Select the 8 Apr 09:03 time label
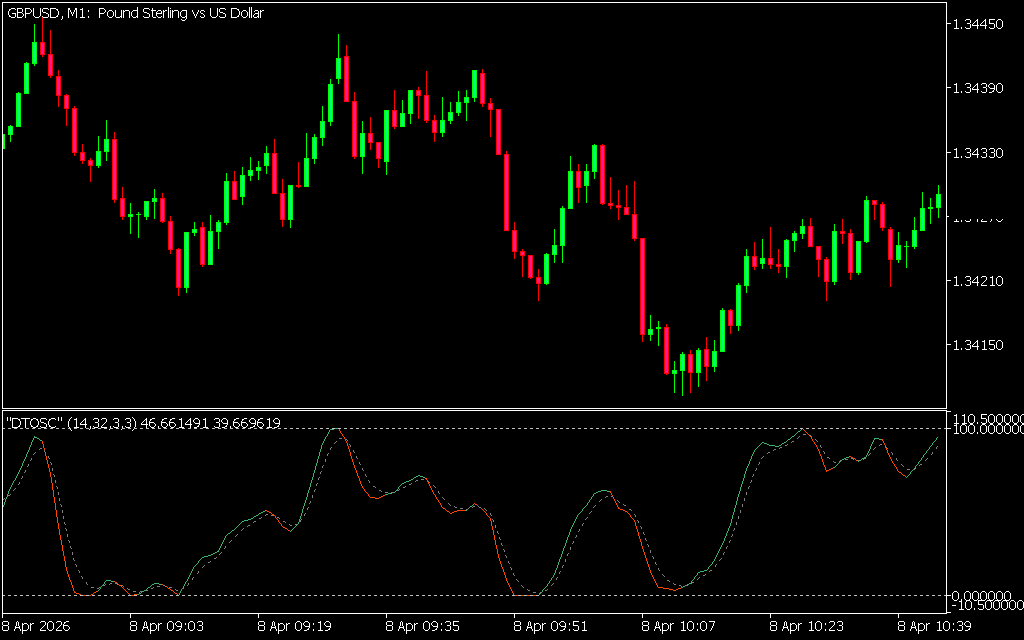The image size is (1024, 640). (x=165, y=626)
